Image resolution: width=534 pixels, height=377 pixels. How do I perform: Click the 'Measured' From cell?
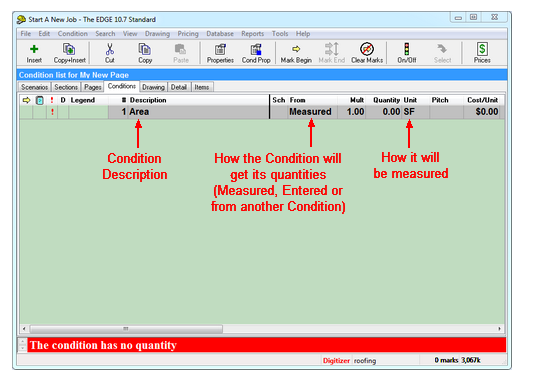coord(313,112)
